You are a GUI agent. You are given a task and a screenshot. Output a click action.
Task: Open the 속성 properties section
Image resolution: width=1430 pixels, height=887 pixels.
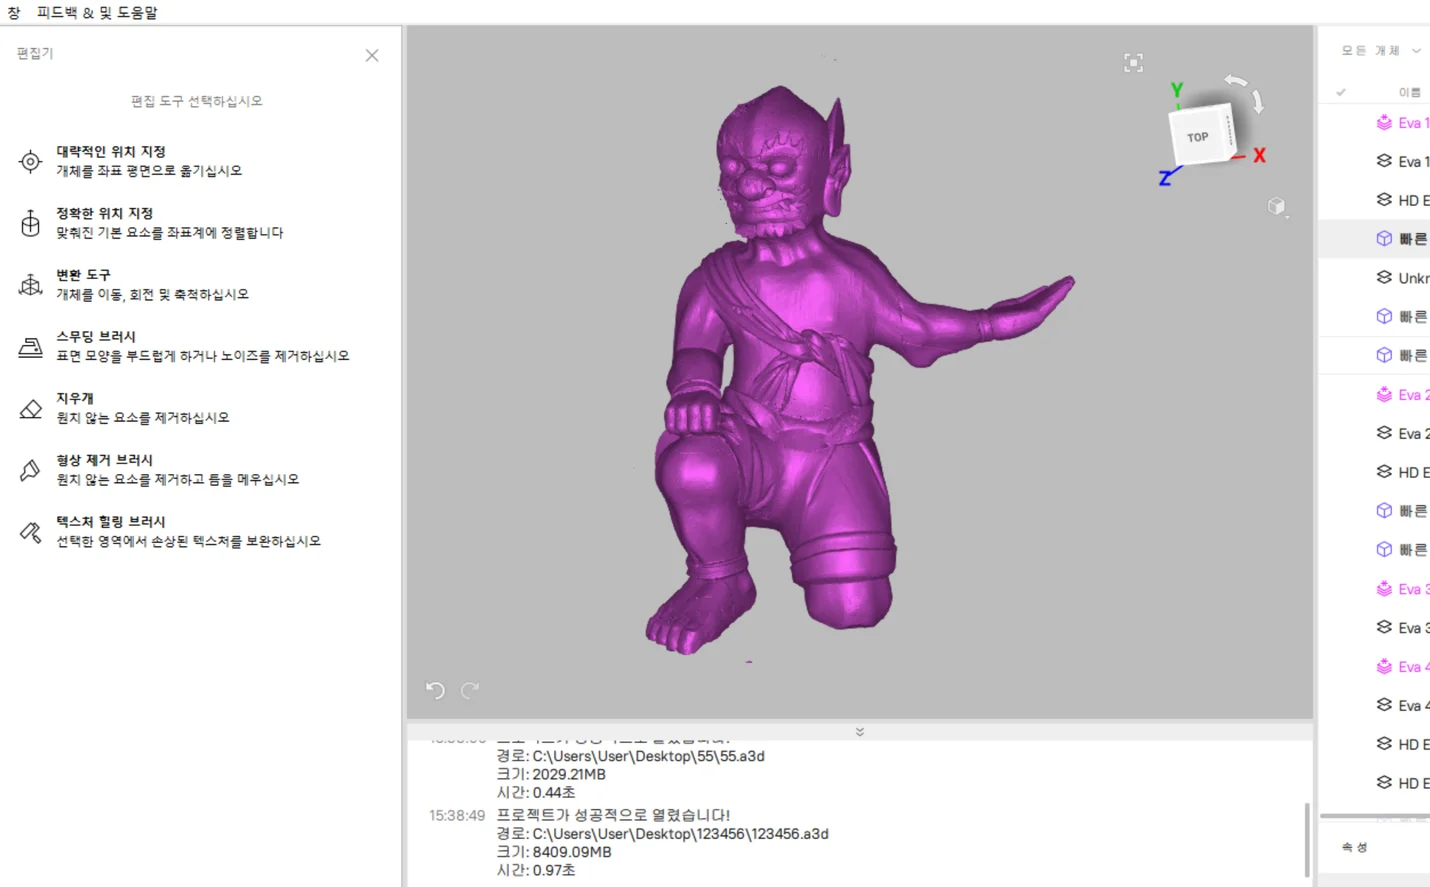1355,847
